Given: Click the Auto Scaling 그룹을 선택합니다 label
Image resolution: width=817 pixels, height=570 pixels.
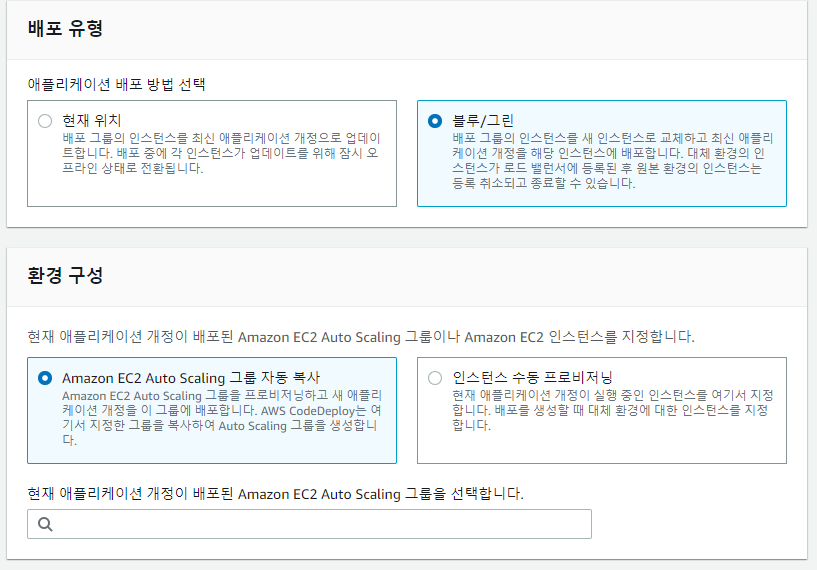Looking at the screenshot, I should coord(275,493).
